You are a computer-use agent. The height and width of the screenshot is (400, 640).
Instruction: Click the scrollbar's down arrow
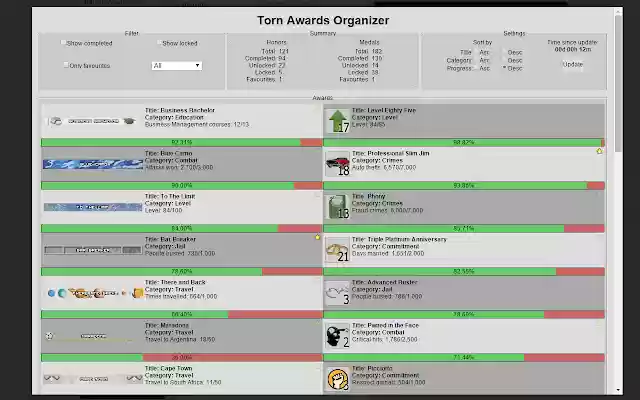[x=618, y=390]
